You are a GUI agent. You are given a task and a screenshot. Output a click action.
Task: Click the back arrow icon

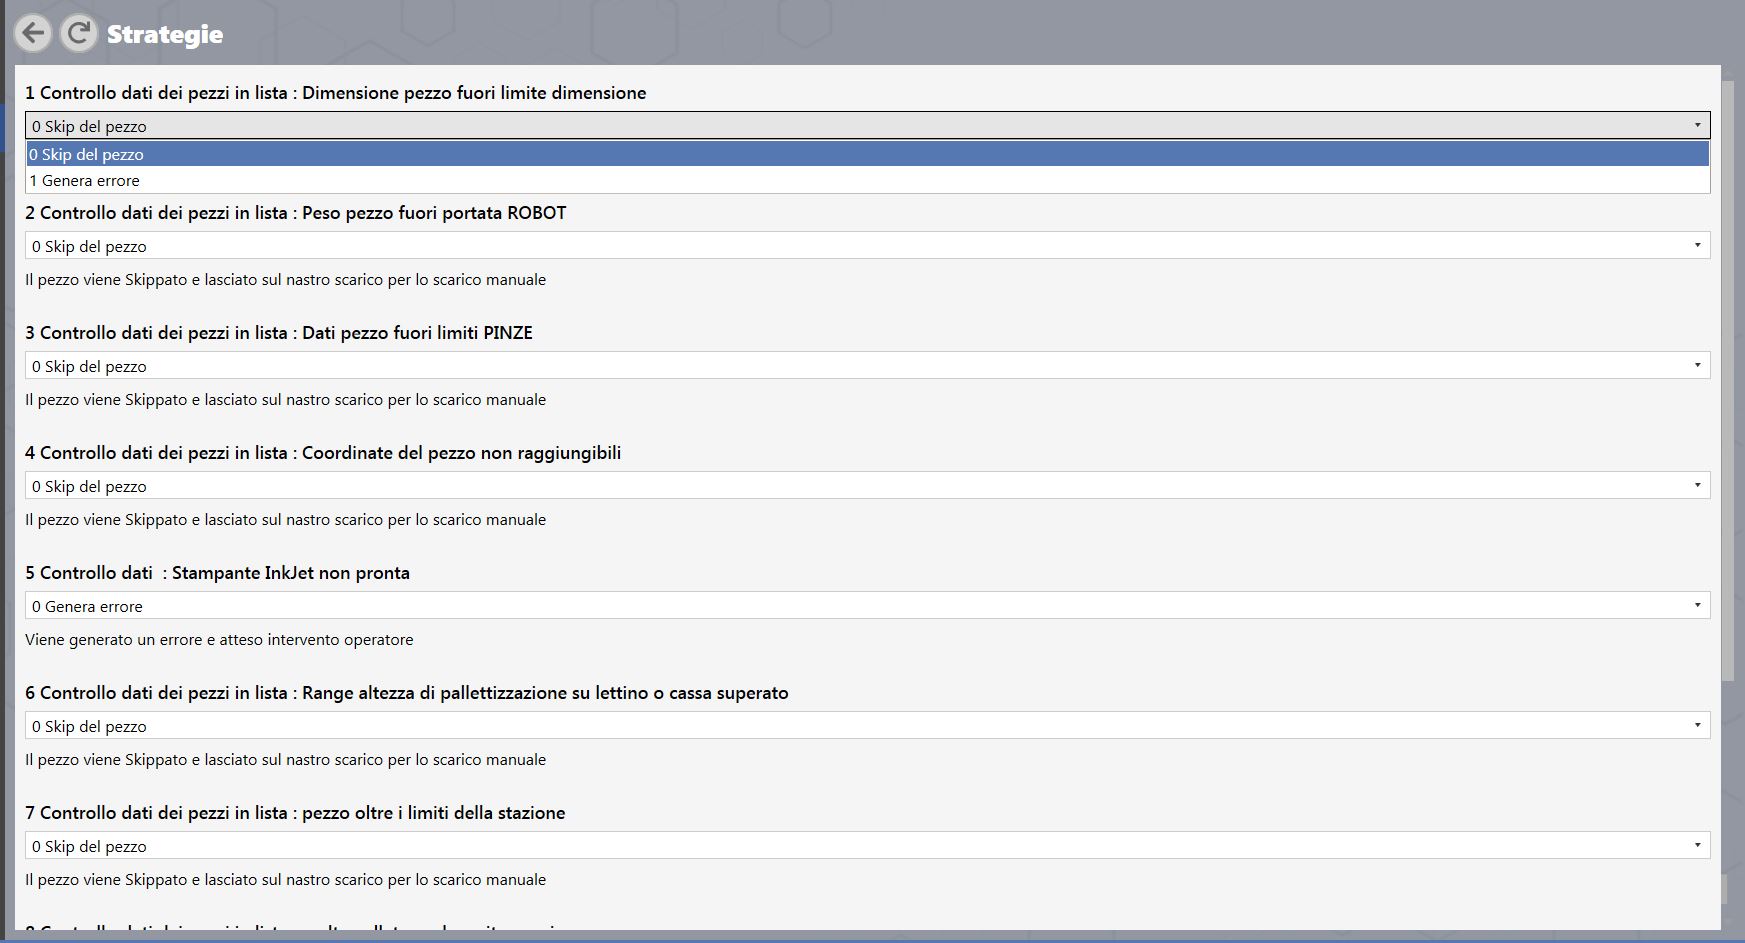pos(33,33)
